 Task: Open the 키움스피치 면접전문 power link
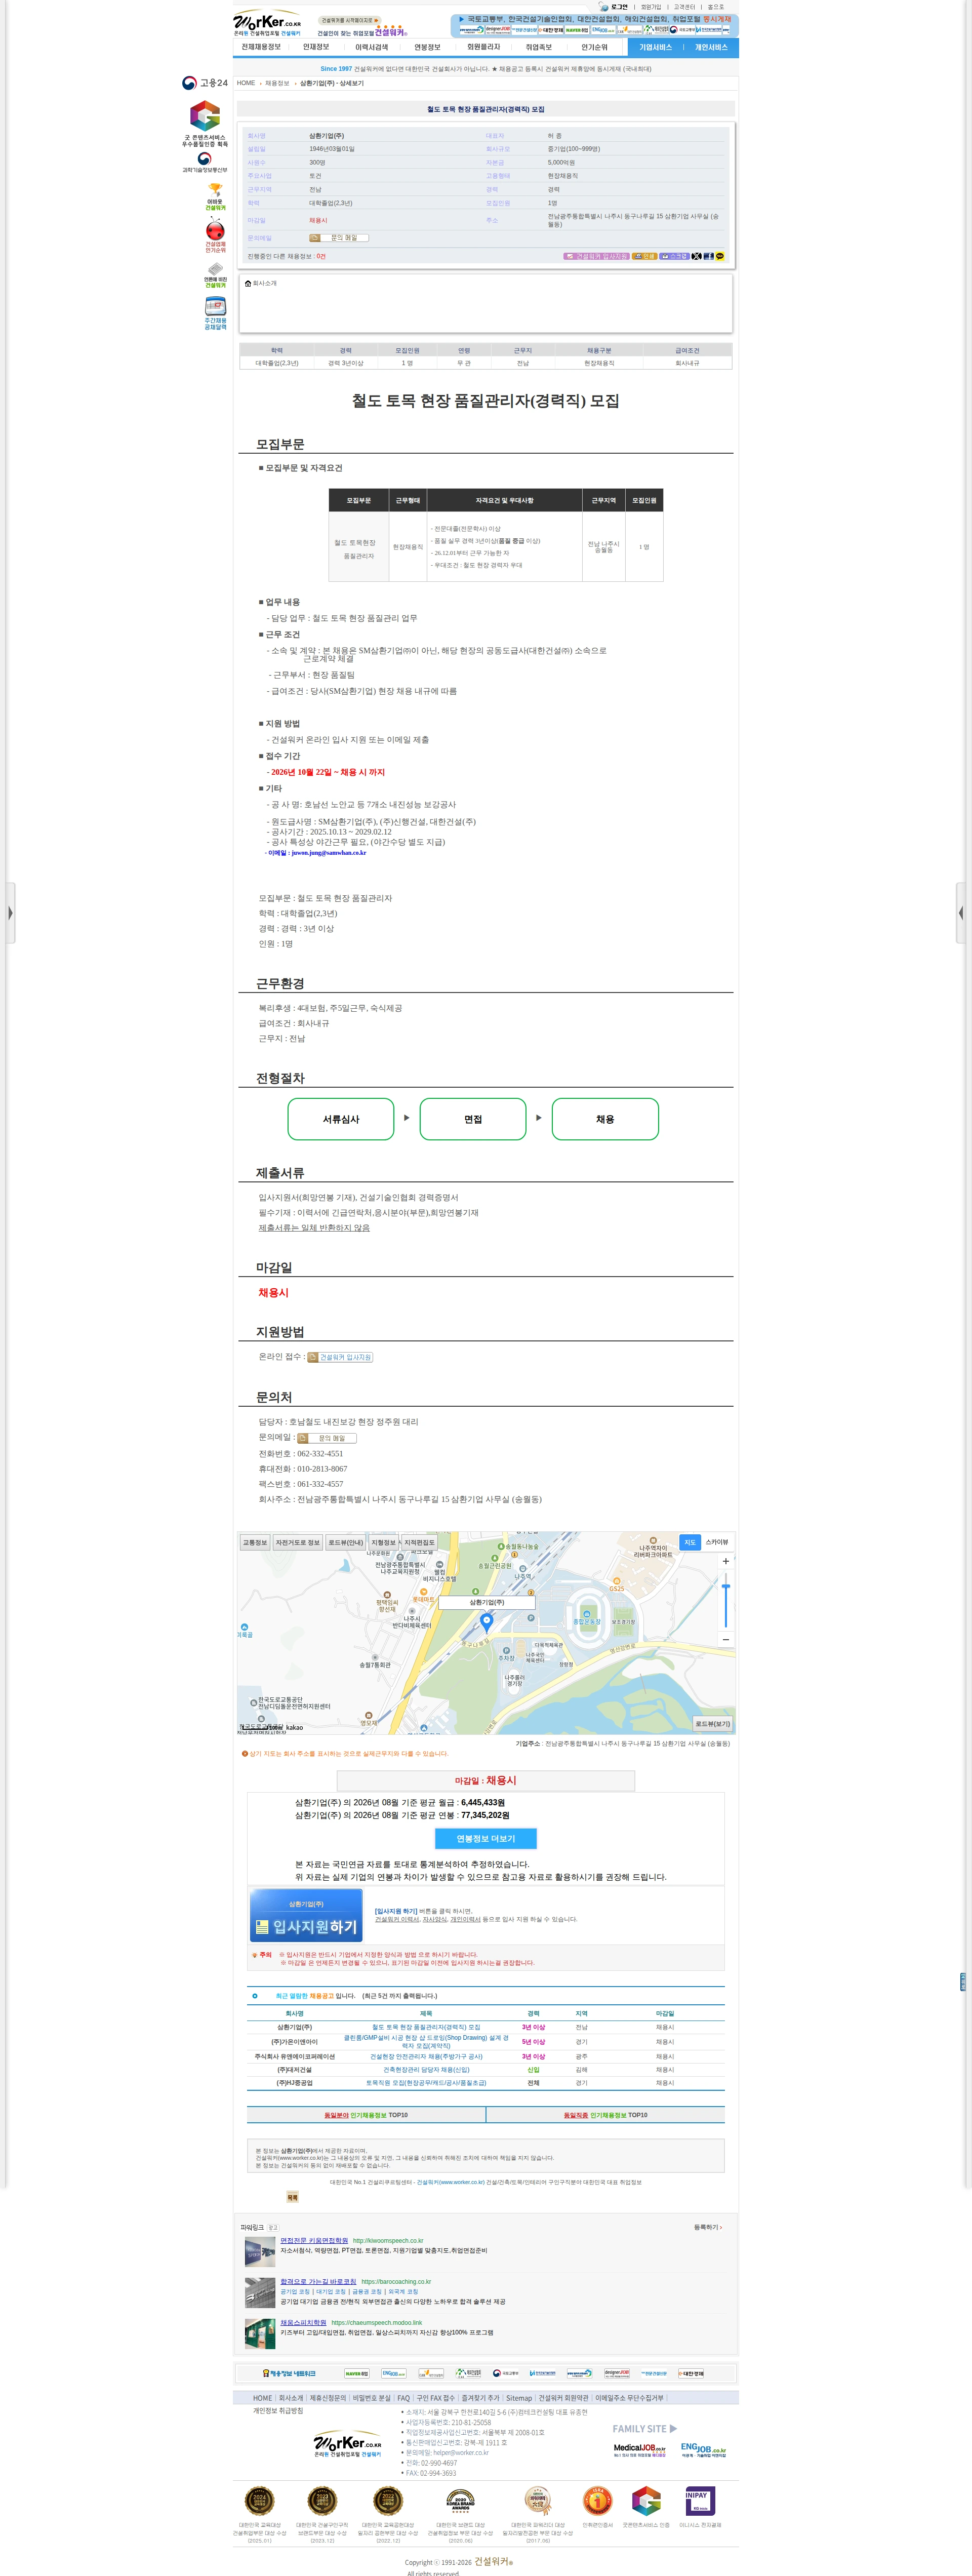click(314, 2240)
